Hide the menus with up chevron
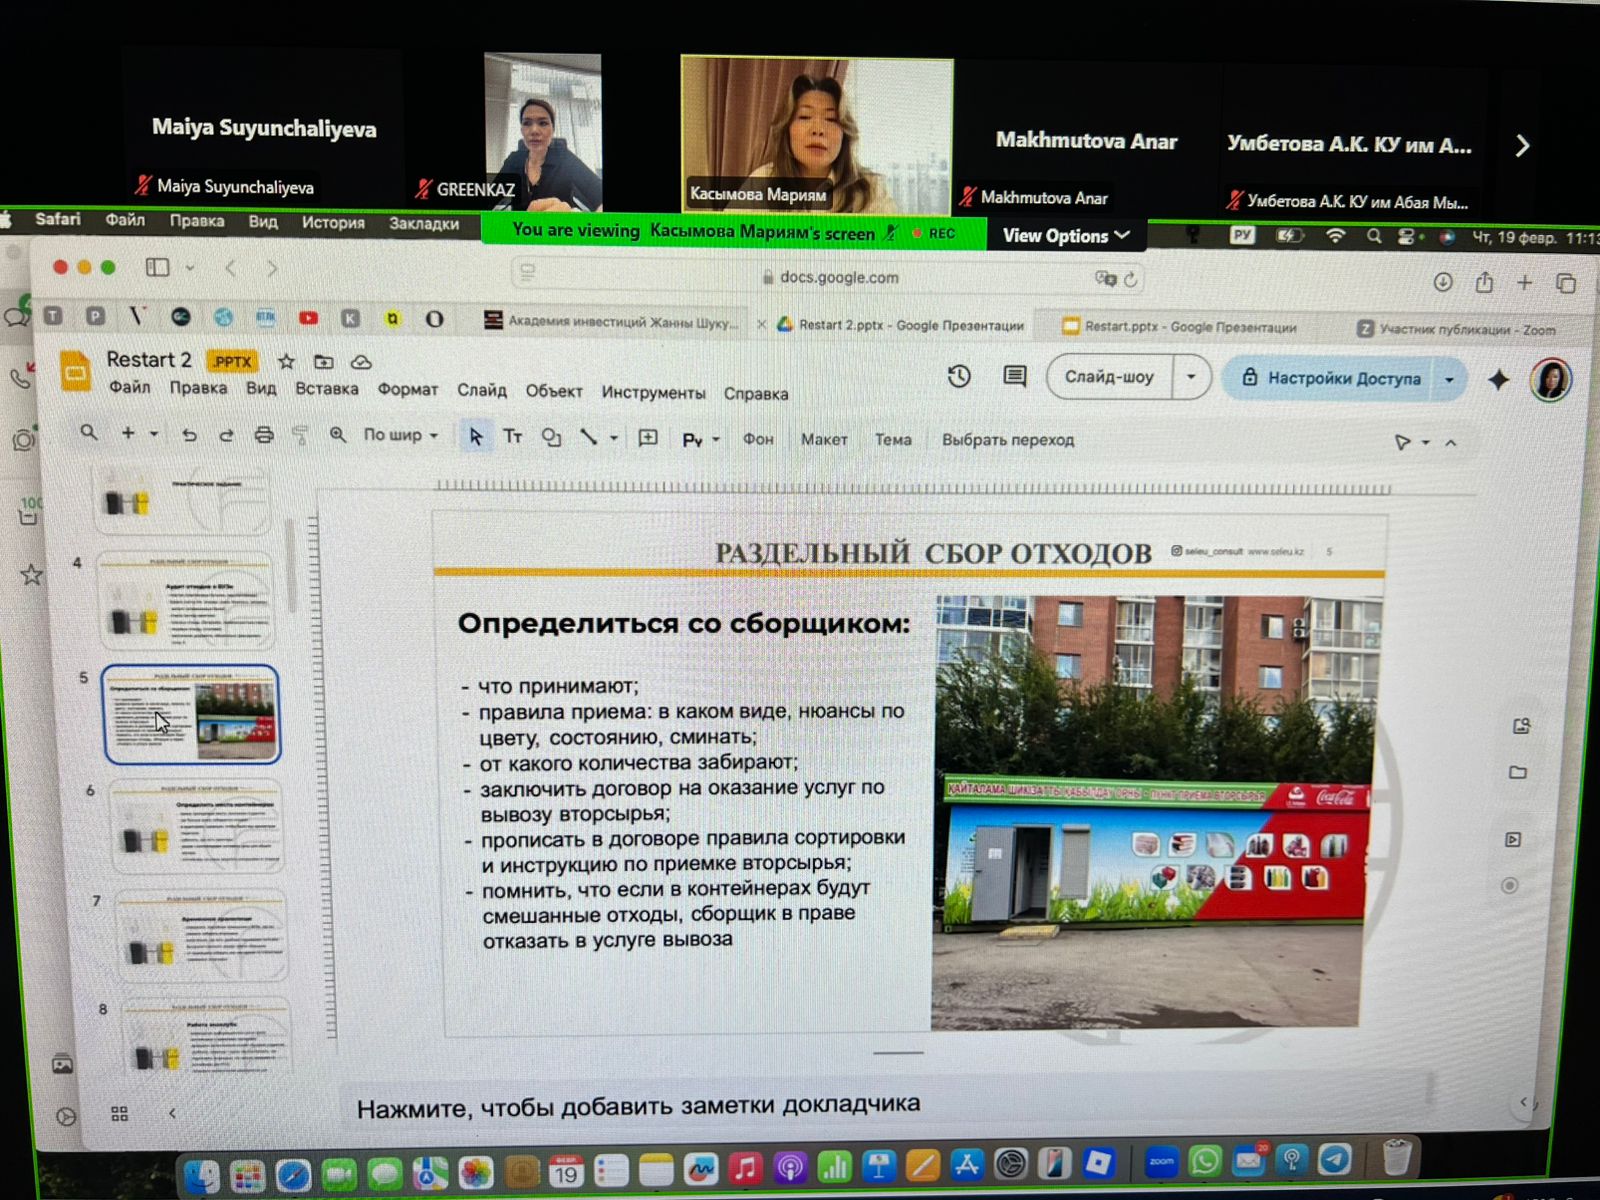The height and width of the screenshot is (1200, 1600). (1451, 442)
